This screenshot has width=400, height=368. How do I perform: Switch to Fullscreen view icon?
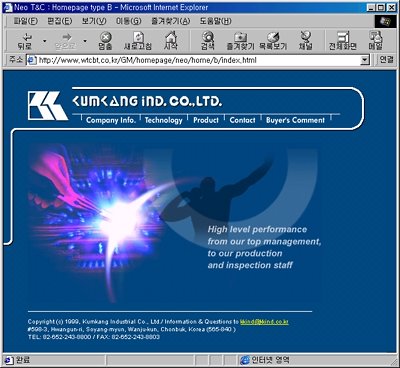point(343,37)
